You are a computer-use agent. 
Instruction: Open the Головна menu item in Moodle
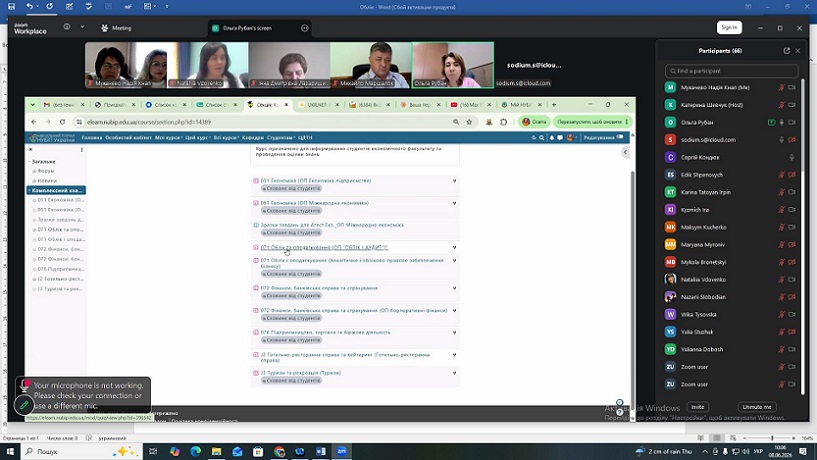(92, 138)
